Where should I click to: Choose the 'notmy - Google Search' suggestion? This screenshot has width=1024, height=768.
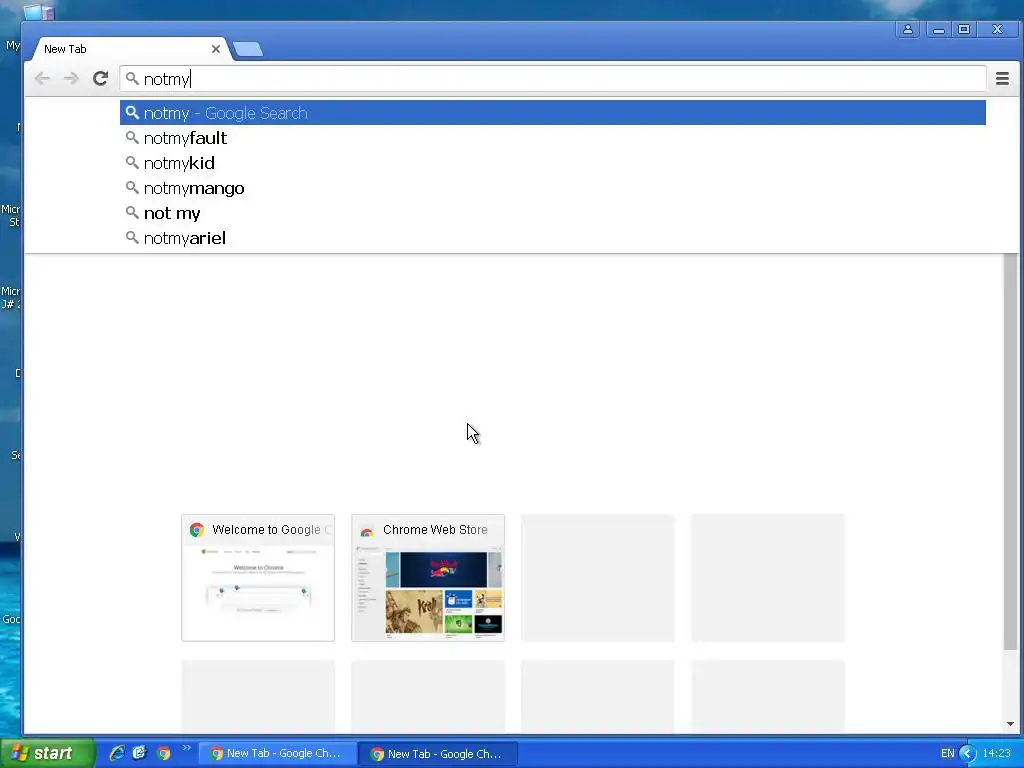coord(552,113)
